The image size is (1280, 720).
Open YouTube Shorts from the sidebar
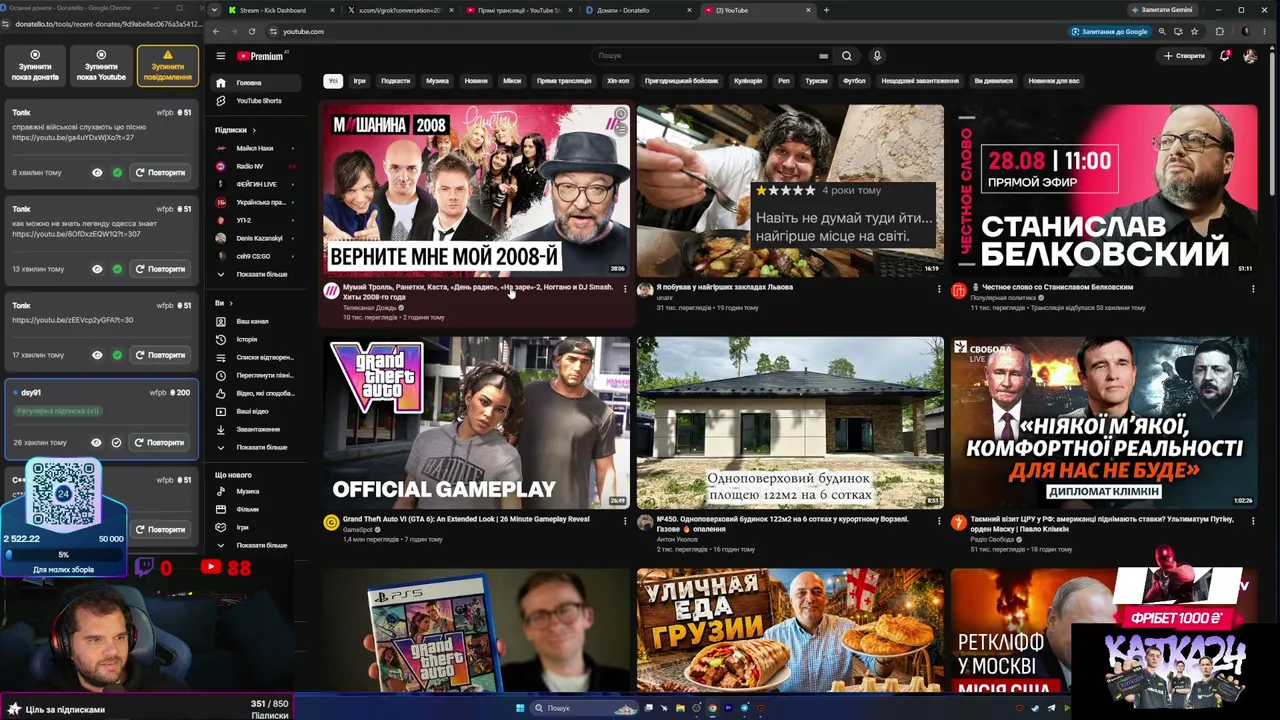(x=258, y=101)
